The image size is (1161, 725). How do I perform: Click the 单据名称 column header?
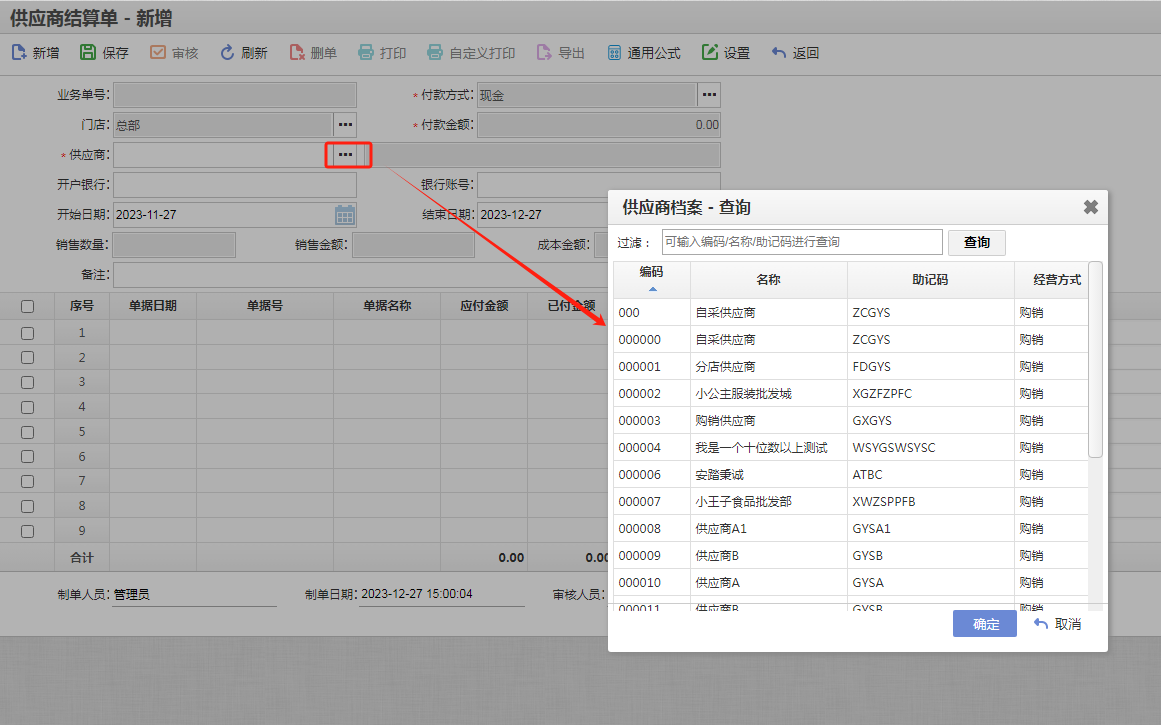(387, 306)
